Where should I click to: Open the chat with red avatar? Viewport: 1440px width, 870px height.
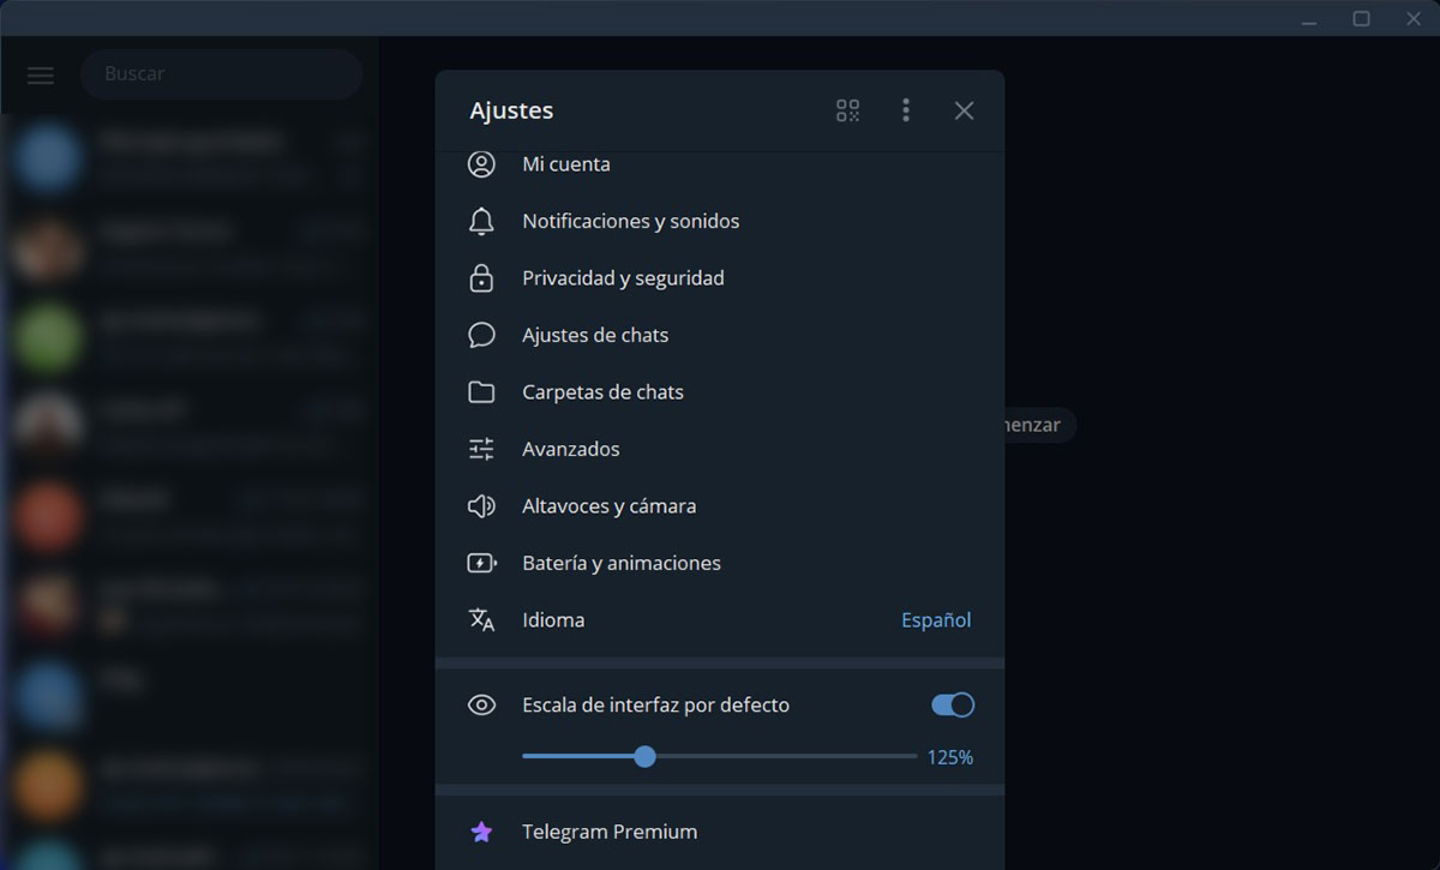click(190, 517)
